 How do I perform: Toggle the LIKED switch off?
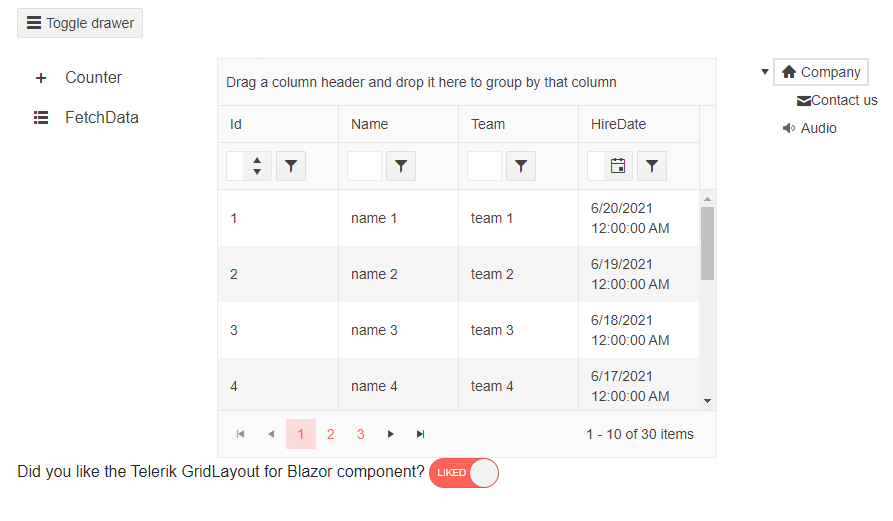coord(463,473)
